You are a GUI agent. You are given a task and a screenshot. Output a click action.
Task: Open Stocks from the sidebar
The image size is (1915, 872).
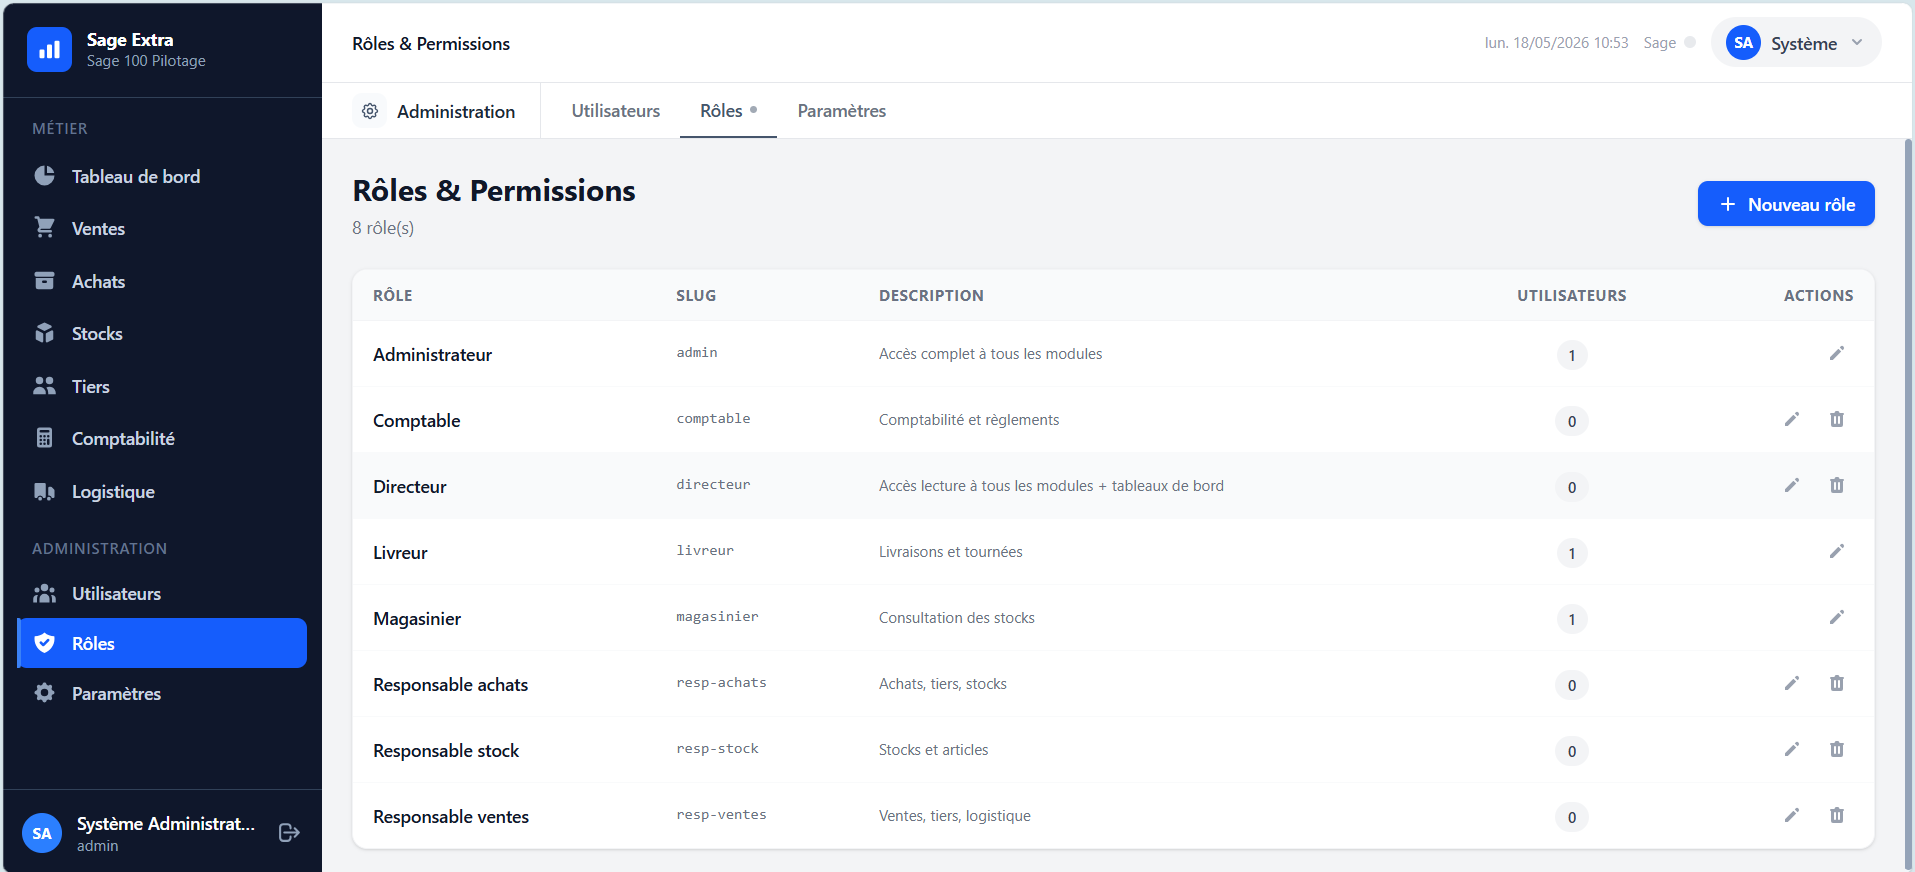click(x=162, y=333)
